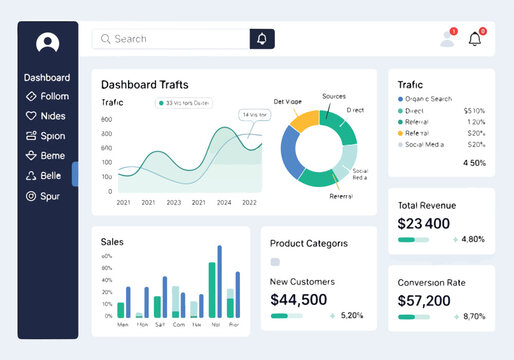The image size is (514, 360).
Task: Click the $23 400 revenue value
Action: 424,224
